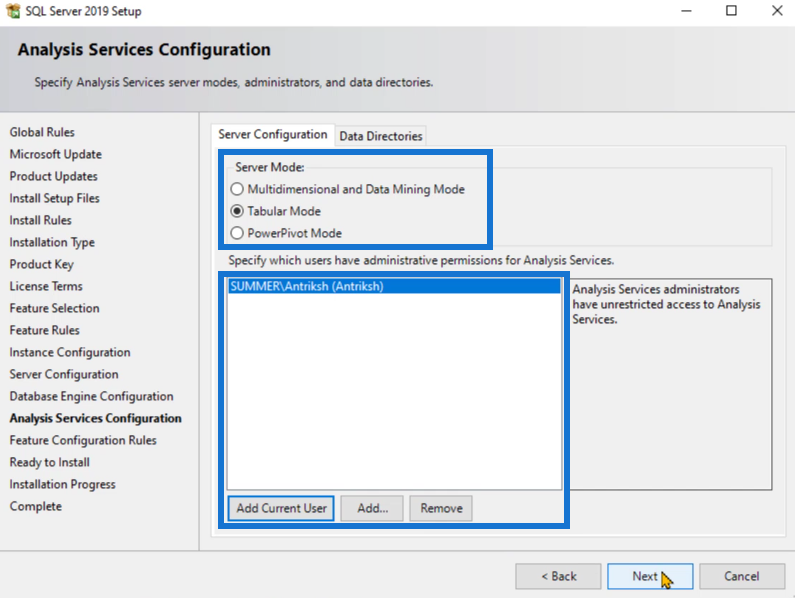This screenshot has width=795, height=598.
Task: Click Product Key step
Action: click(x=42, y=264)
